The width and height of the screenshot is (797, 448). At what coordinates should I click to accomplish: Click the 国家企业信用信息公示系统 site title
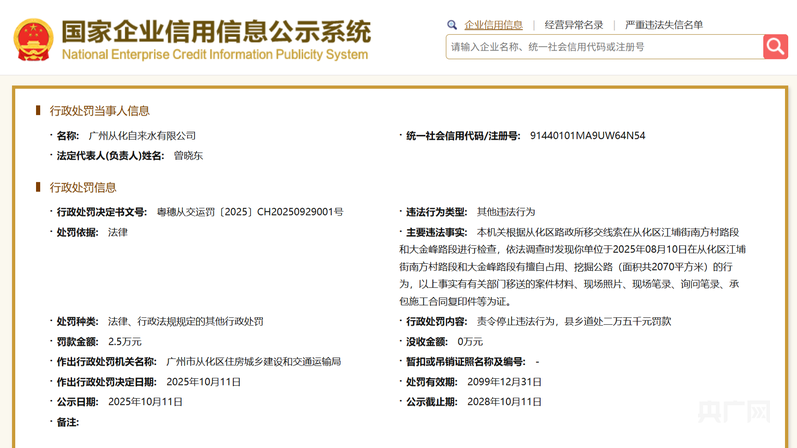click(x=215, y=30)
